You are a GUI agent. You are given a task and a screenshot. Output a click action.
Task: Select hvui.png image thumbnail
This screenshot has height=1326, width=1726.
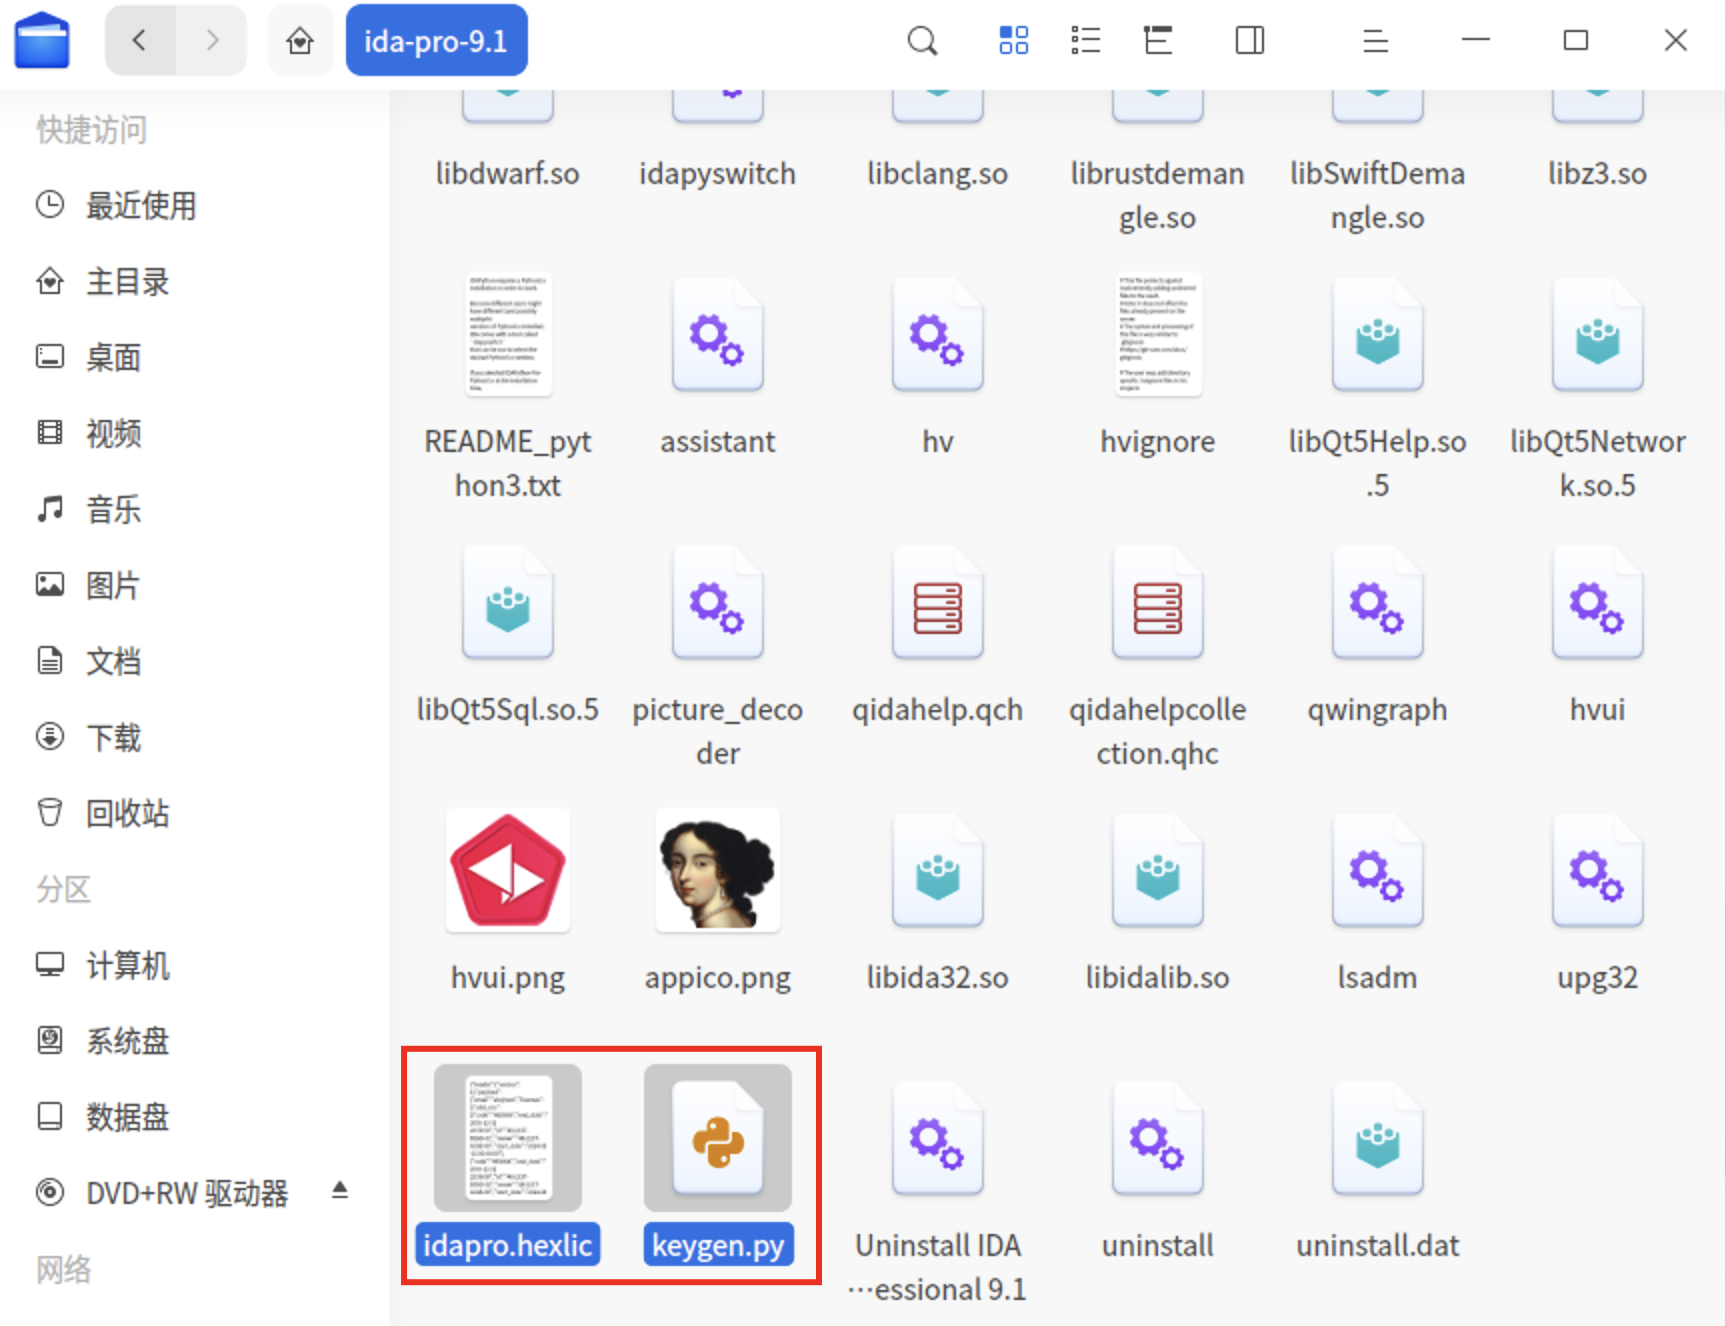[x=508, y=871]
